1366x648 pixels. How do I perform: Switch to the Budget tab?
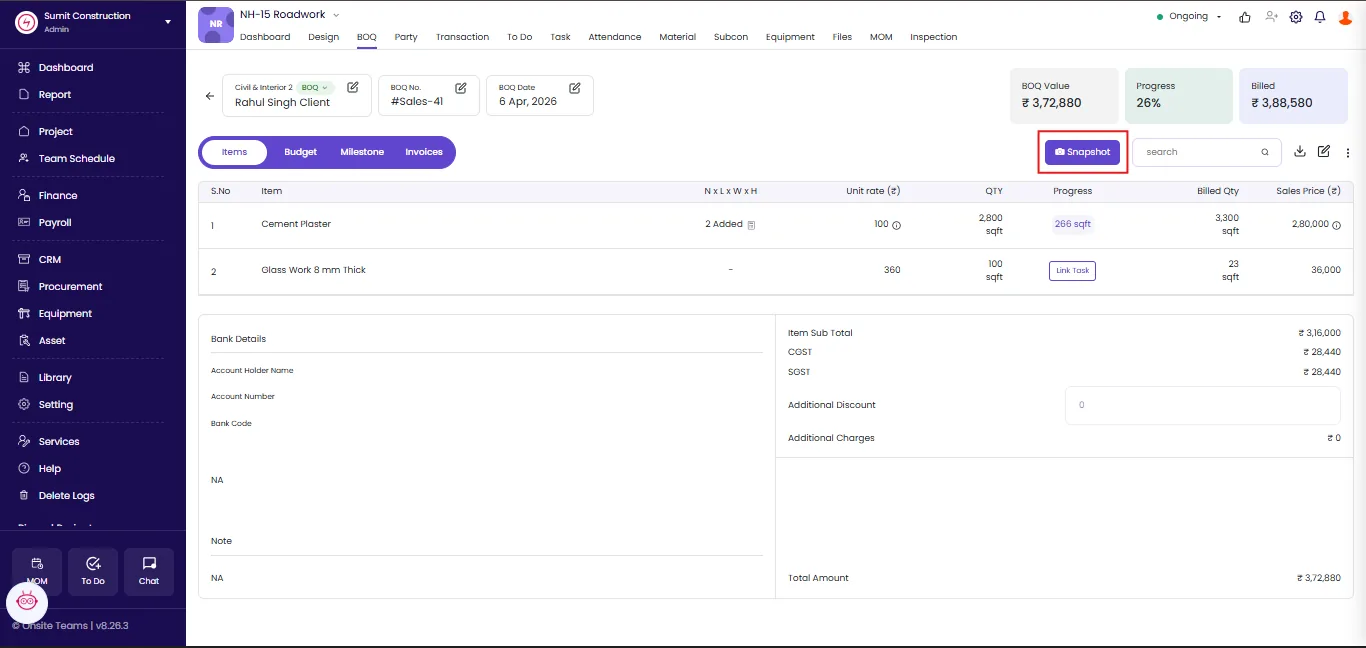click(300, 152)
